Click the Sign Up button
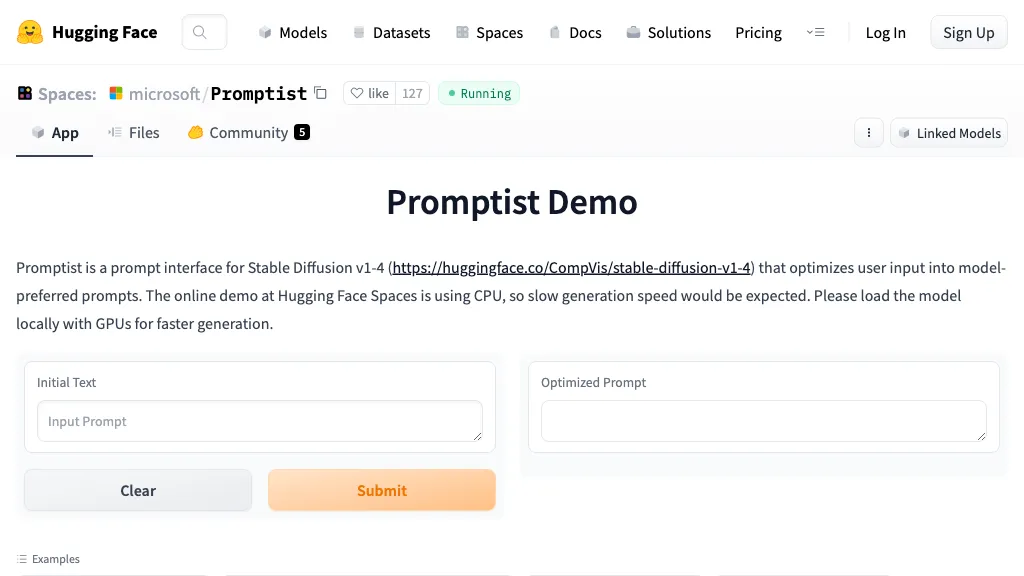Image resolution: width=1024 pixels, height=576 pixels. coord(968,32)
